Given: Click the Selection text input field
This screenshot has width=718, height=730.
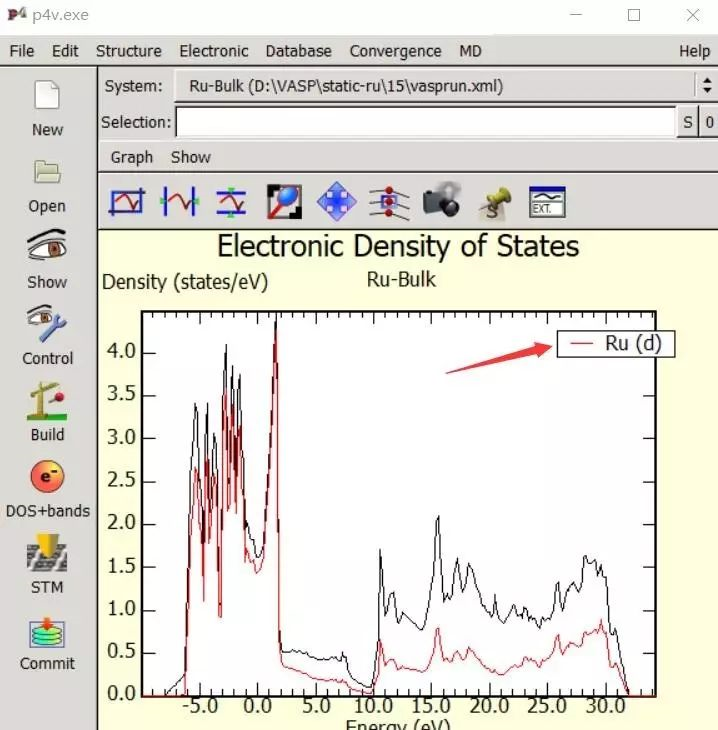Looking at the screenshot, I should coord(426,122).
